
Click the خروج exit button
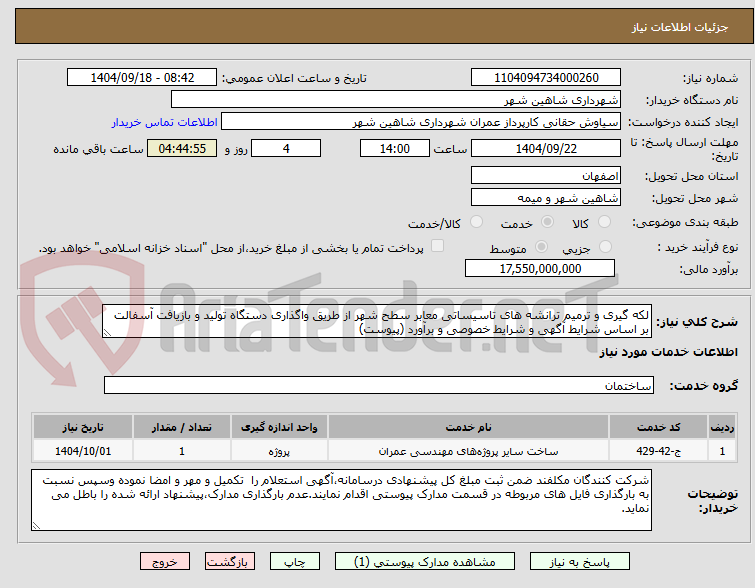165,562
